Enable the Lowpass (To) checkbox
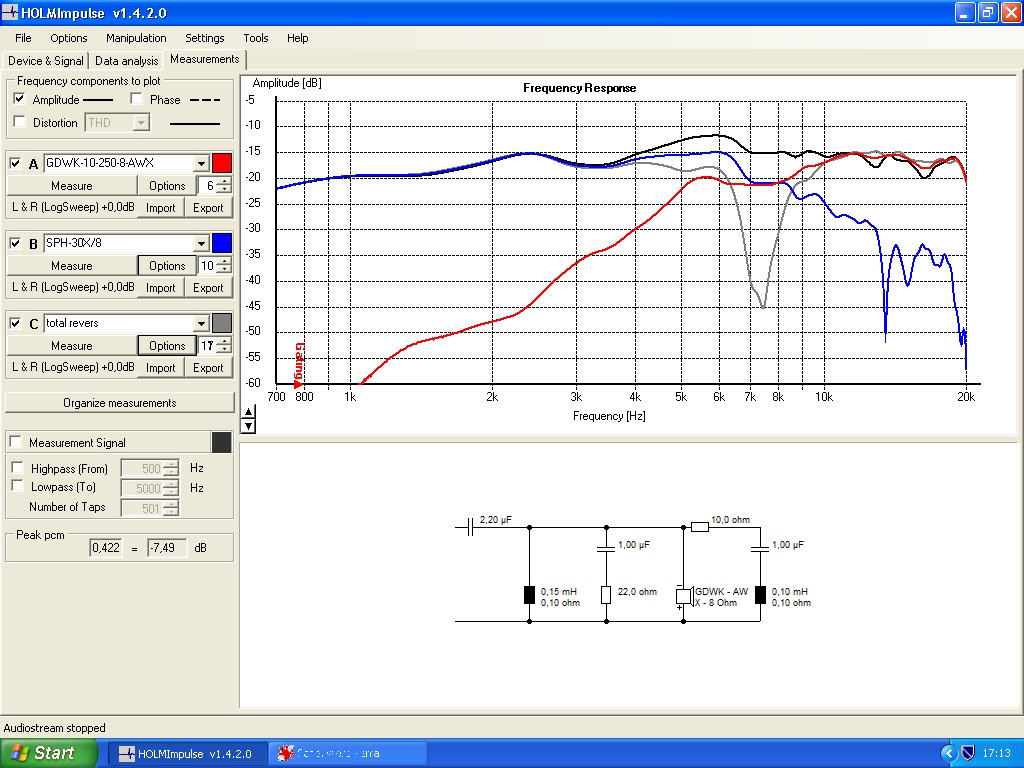The image size is (1024, 768). 18,486
